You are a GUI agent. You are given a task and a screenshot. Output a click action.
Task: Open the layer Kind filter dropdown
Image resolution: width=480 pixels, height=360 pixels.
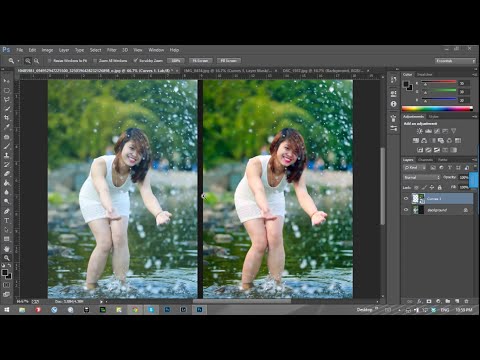point(415,167)
